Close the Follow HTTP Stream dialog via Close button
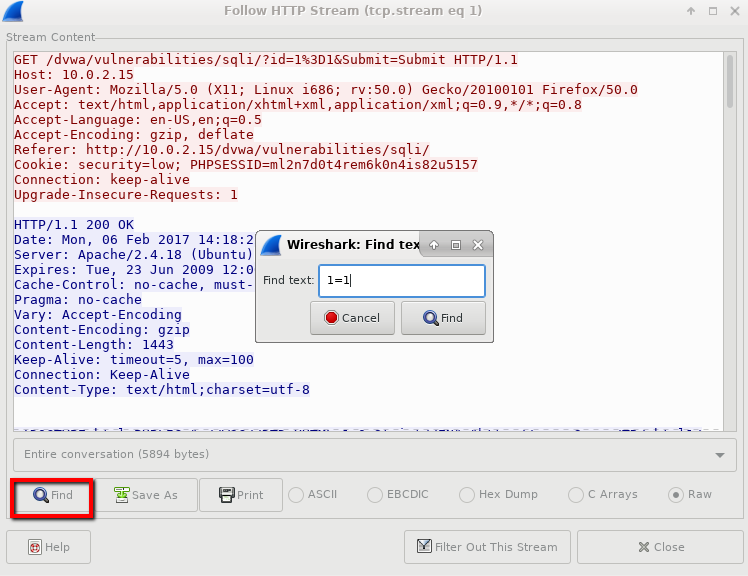The height and width of the screenshot is (576, 748). click(661, 547)
